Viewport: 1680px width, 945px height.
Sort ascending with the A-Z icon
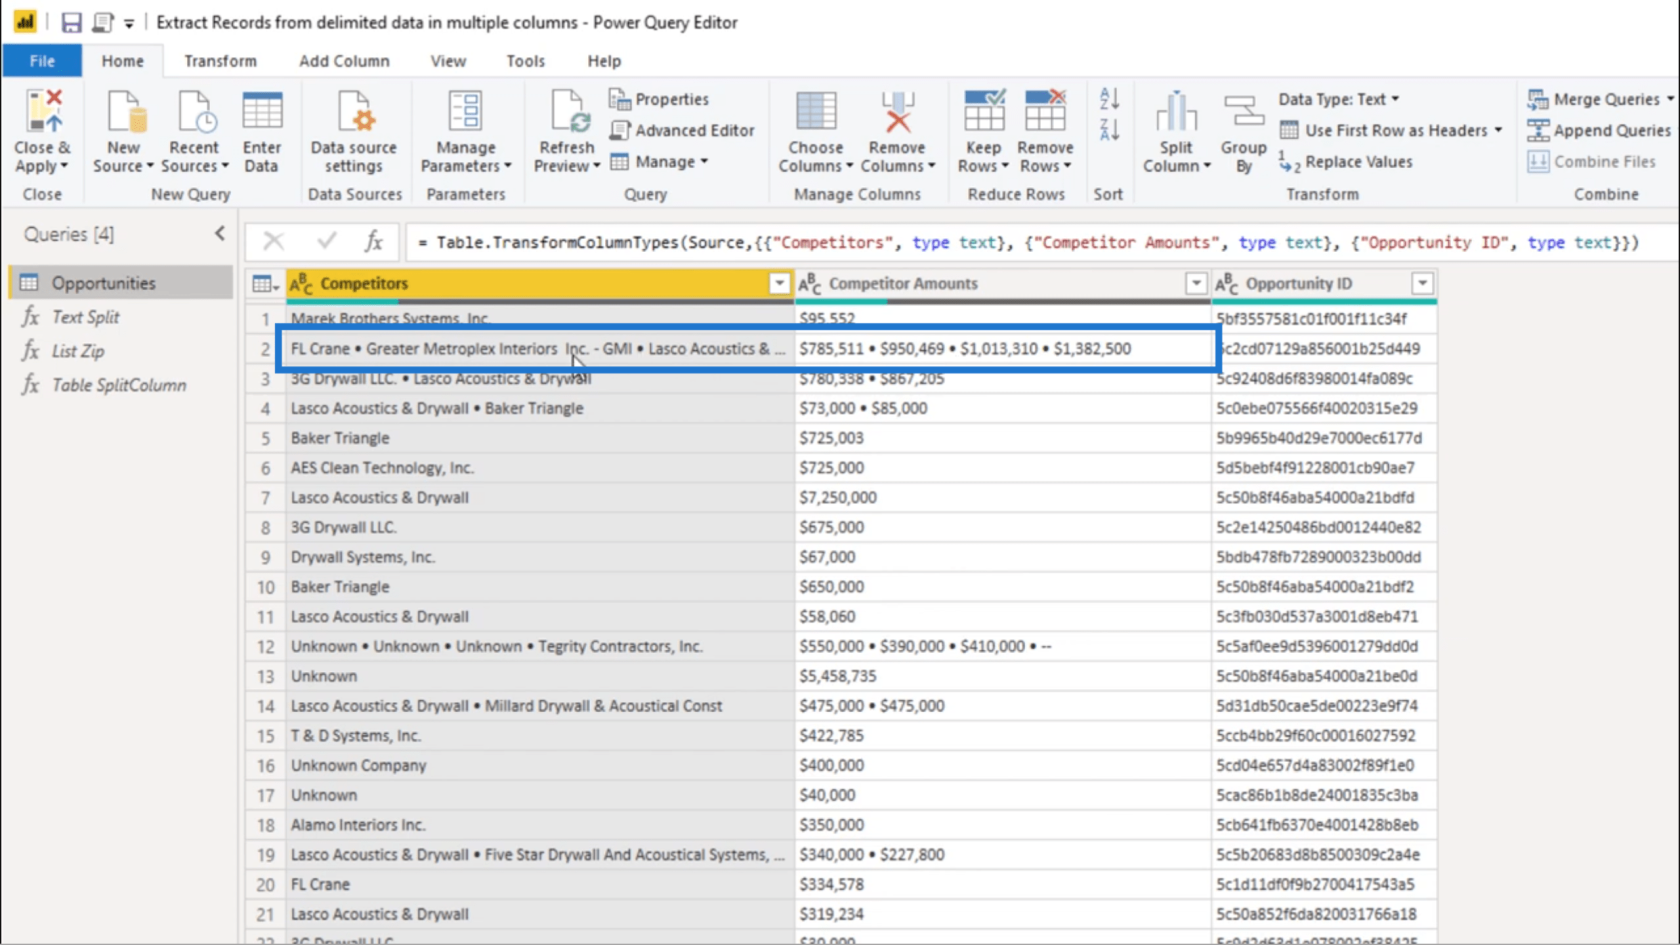pos(1109,98)
